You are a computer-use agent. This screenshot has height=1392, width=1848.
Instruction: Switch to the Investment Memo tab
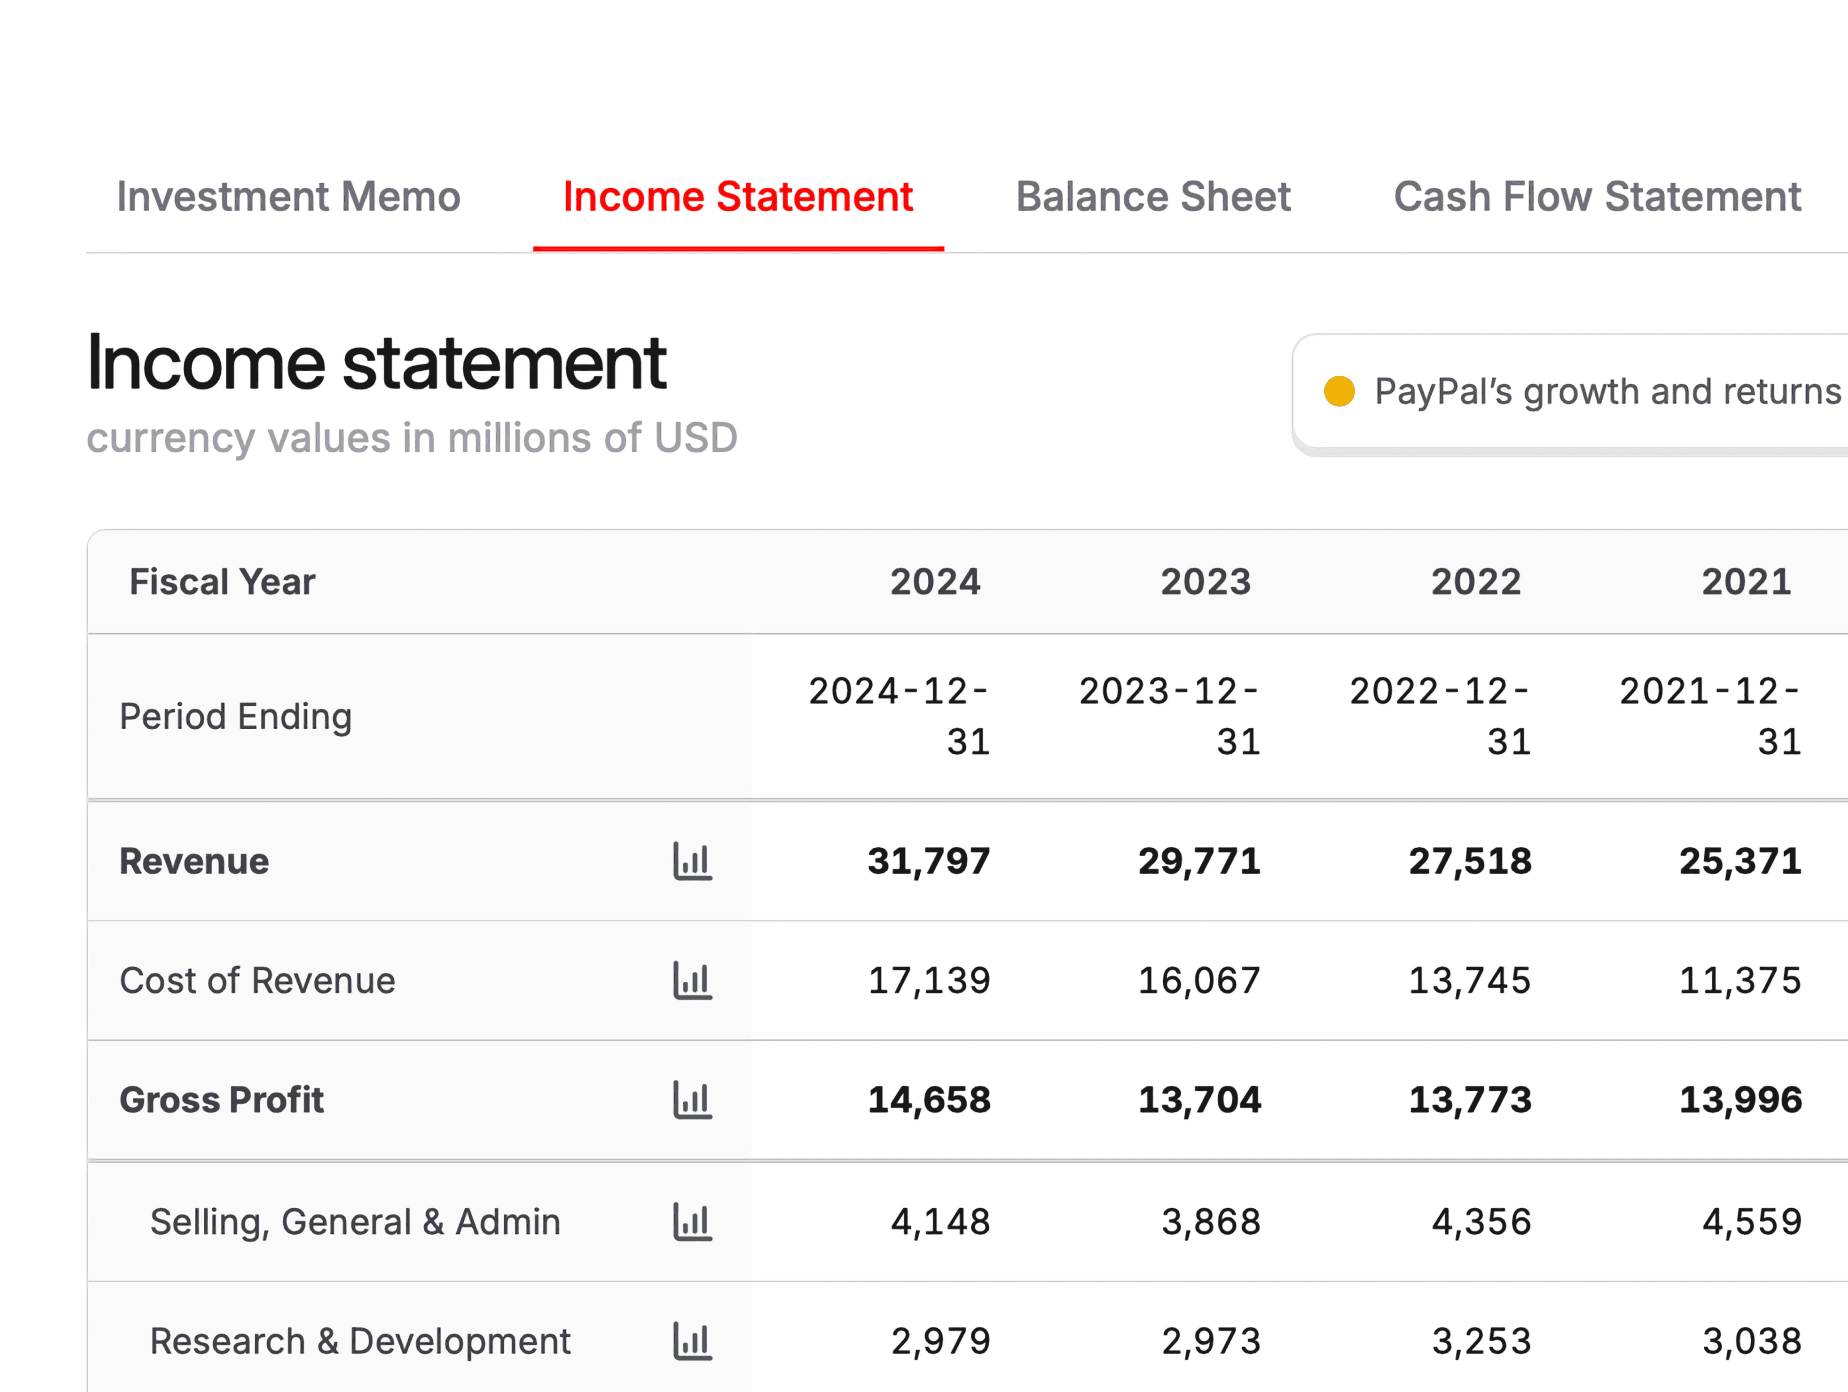[x=288, y=197]
